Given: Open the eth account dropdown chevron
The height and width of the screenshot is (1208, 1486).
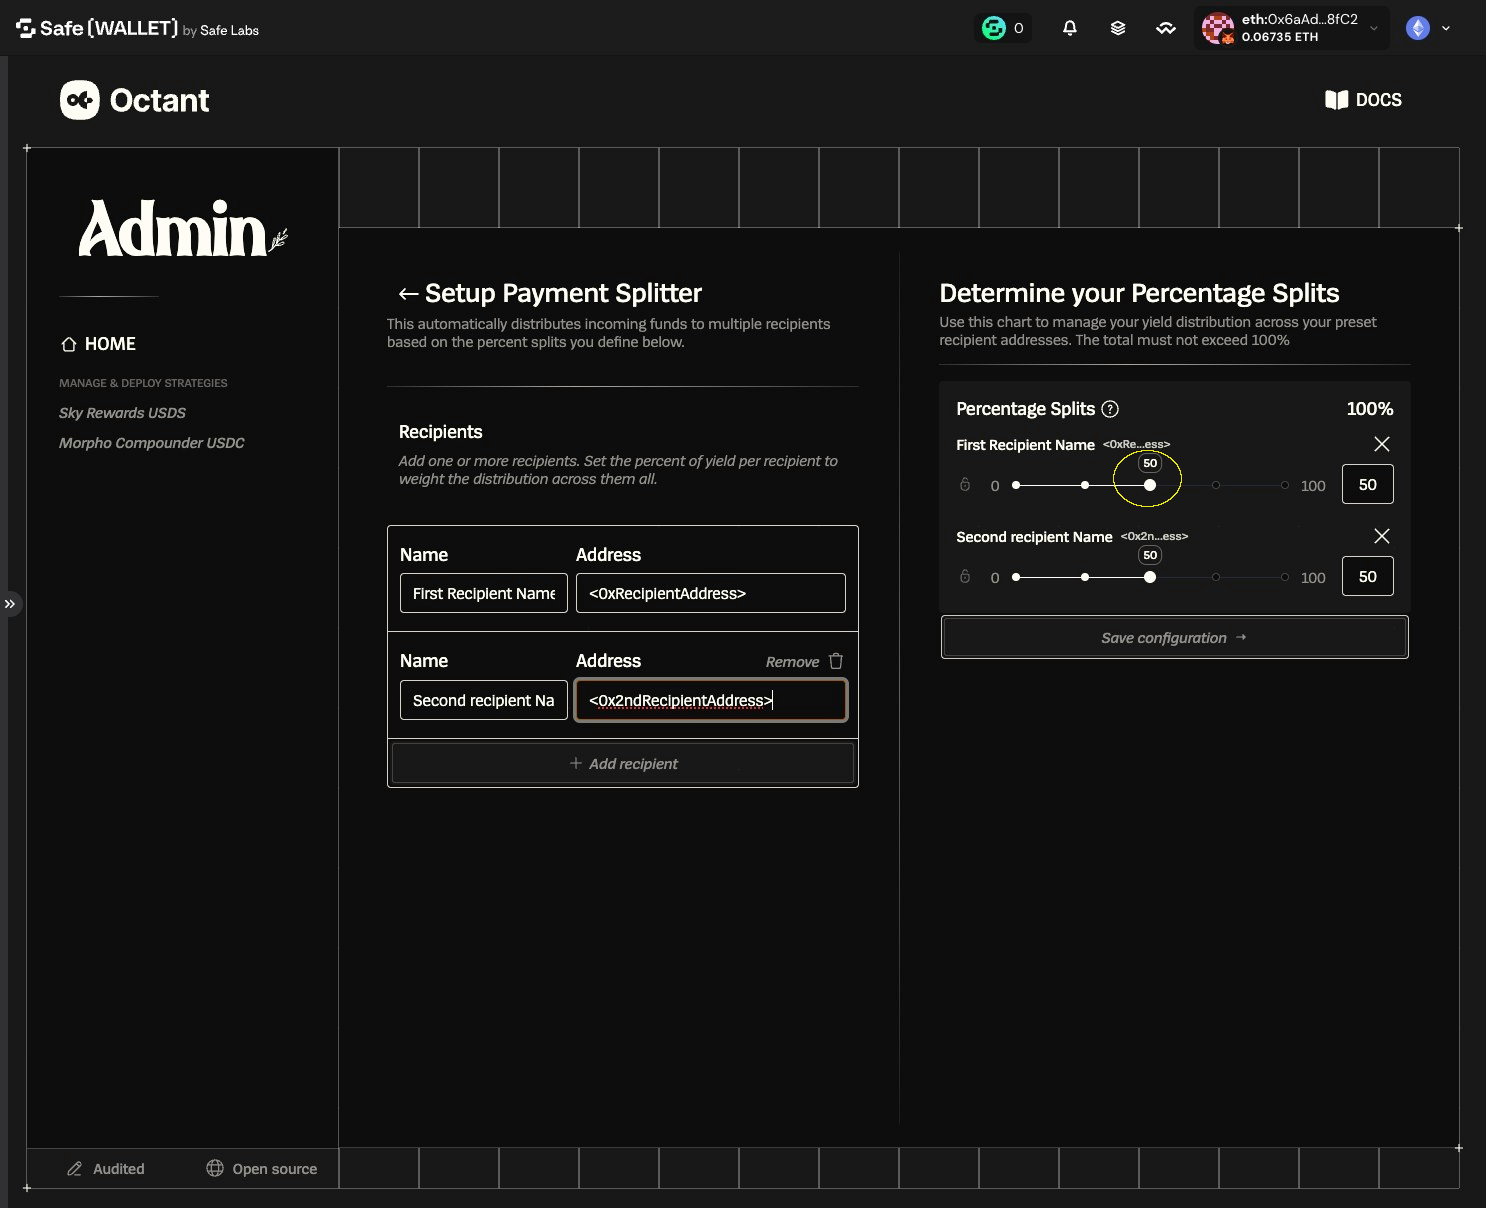Looking at the screenshot, I should point(1374,28).
